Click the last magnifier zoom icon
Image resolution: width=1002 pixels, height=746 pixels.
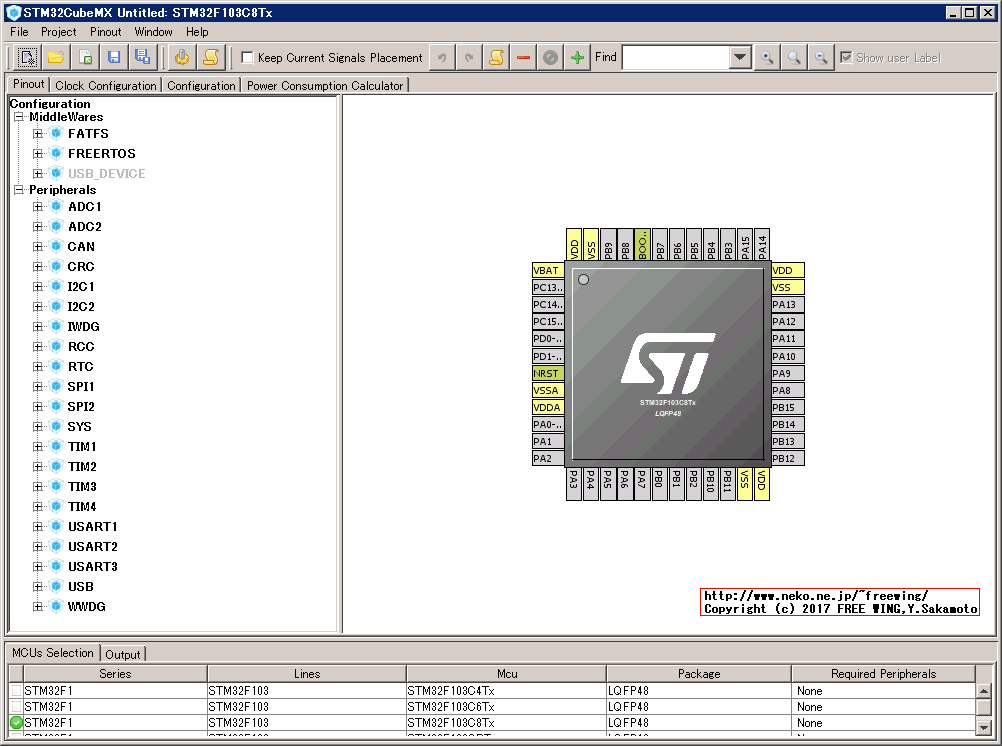(x=821, y=58)
